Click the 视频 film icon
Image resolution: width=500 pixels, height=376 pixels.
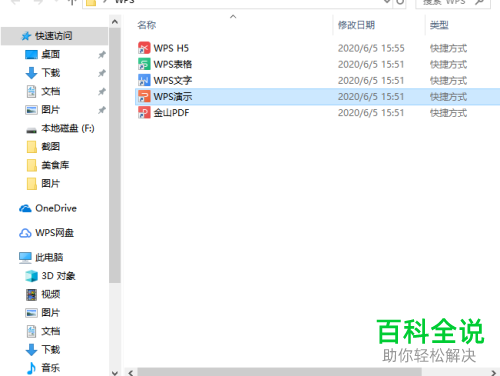tap(31, 294)
